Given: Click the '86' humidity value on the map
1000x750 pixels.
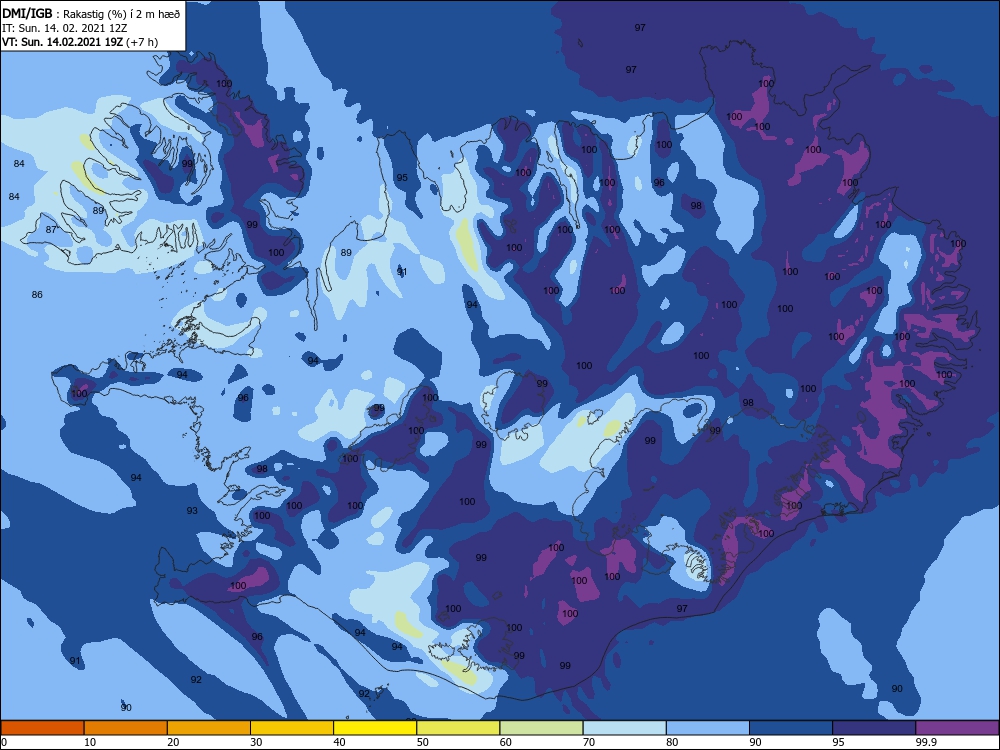Looking at the screenshot, I should pyautogui.click(x=37, y=295).
